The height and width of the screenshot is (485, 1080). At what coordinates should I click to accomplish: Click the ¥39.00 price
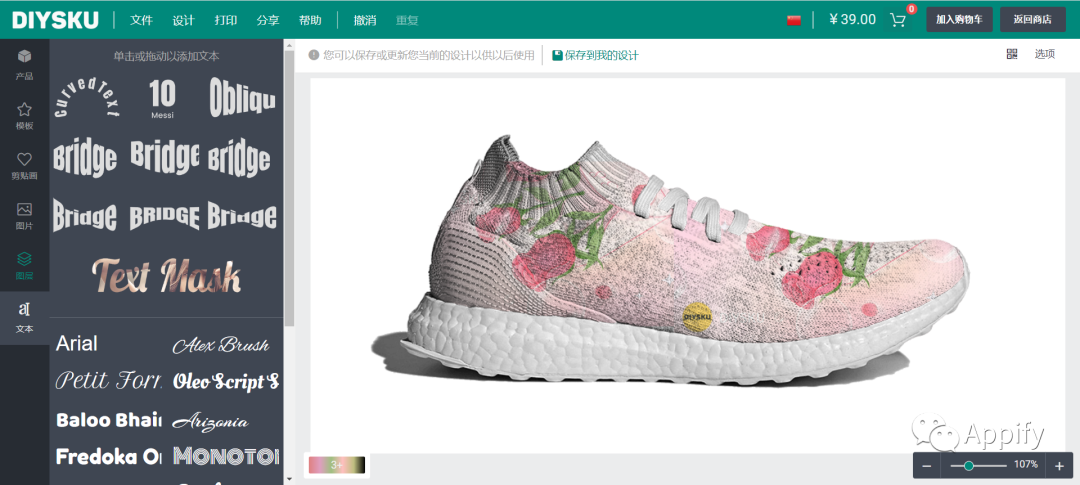853,19
